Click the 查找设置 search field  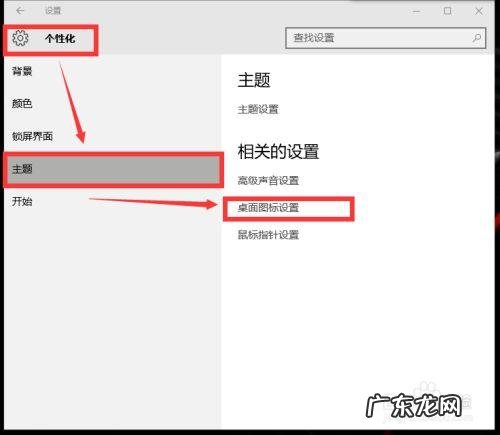tap(386, 38)
